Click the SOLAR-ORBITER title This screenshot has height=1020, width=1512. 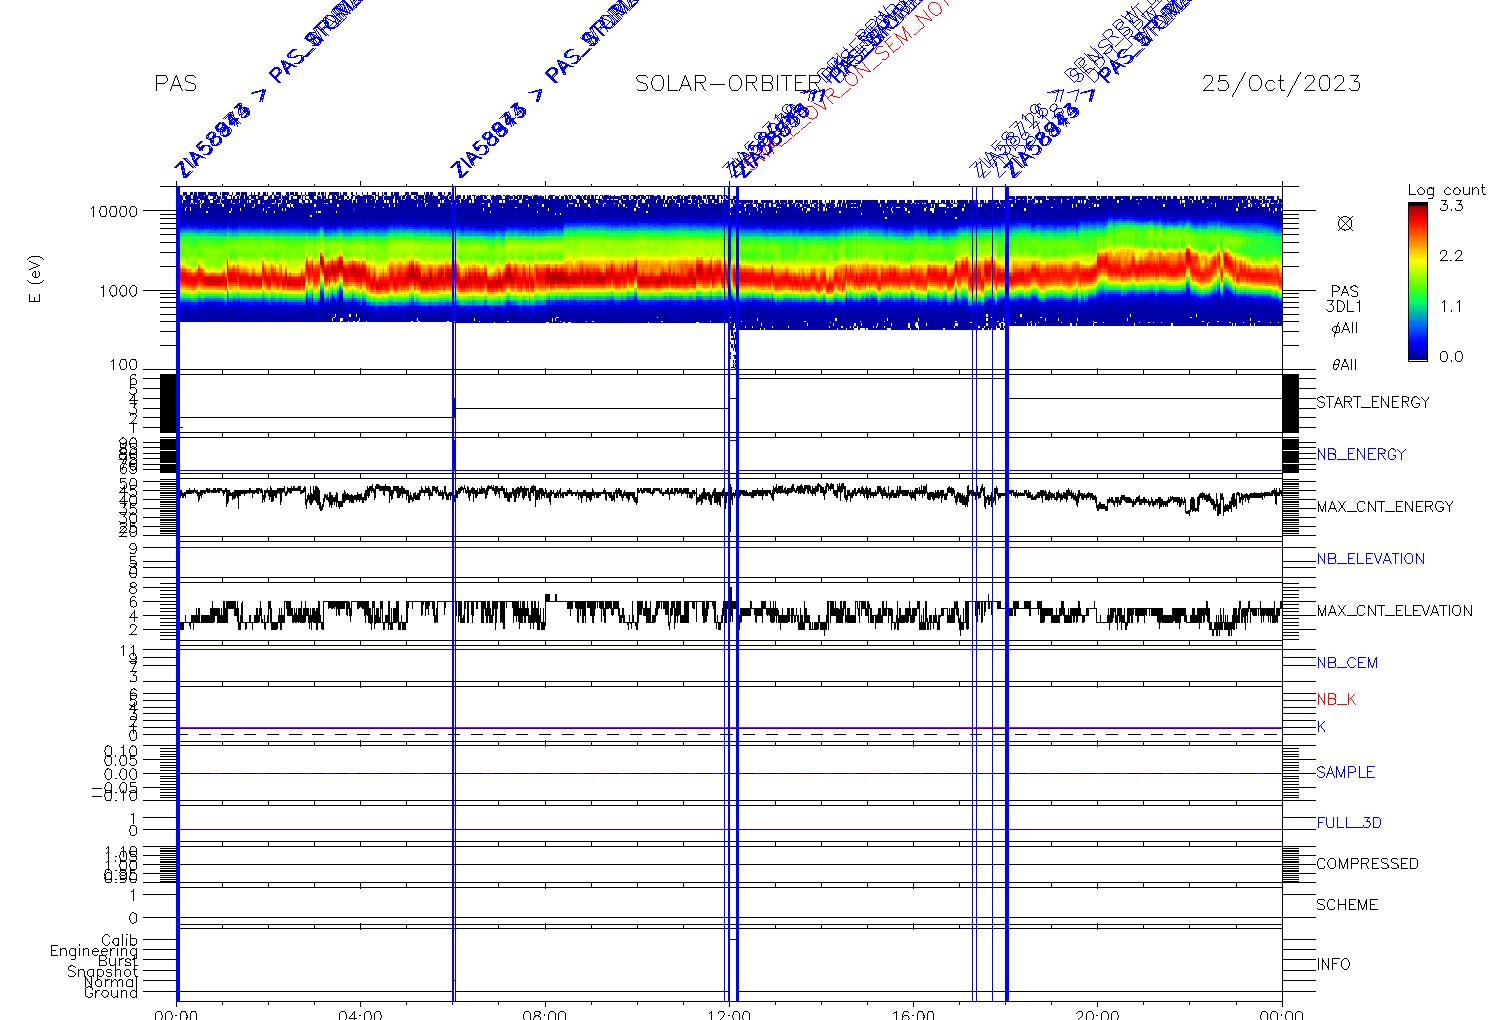[728, 84]
